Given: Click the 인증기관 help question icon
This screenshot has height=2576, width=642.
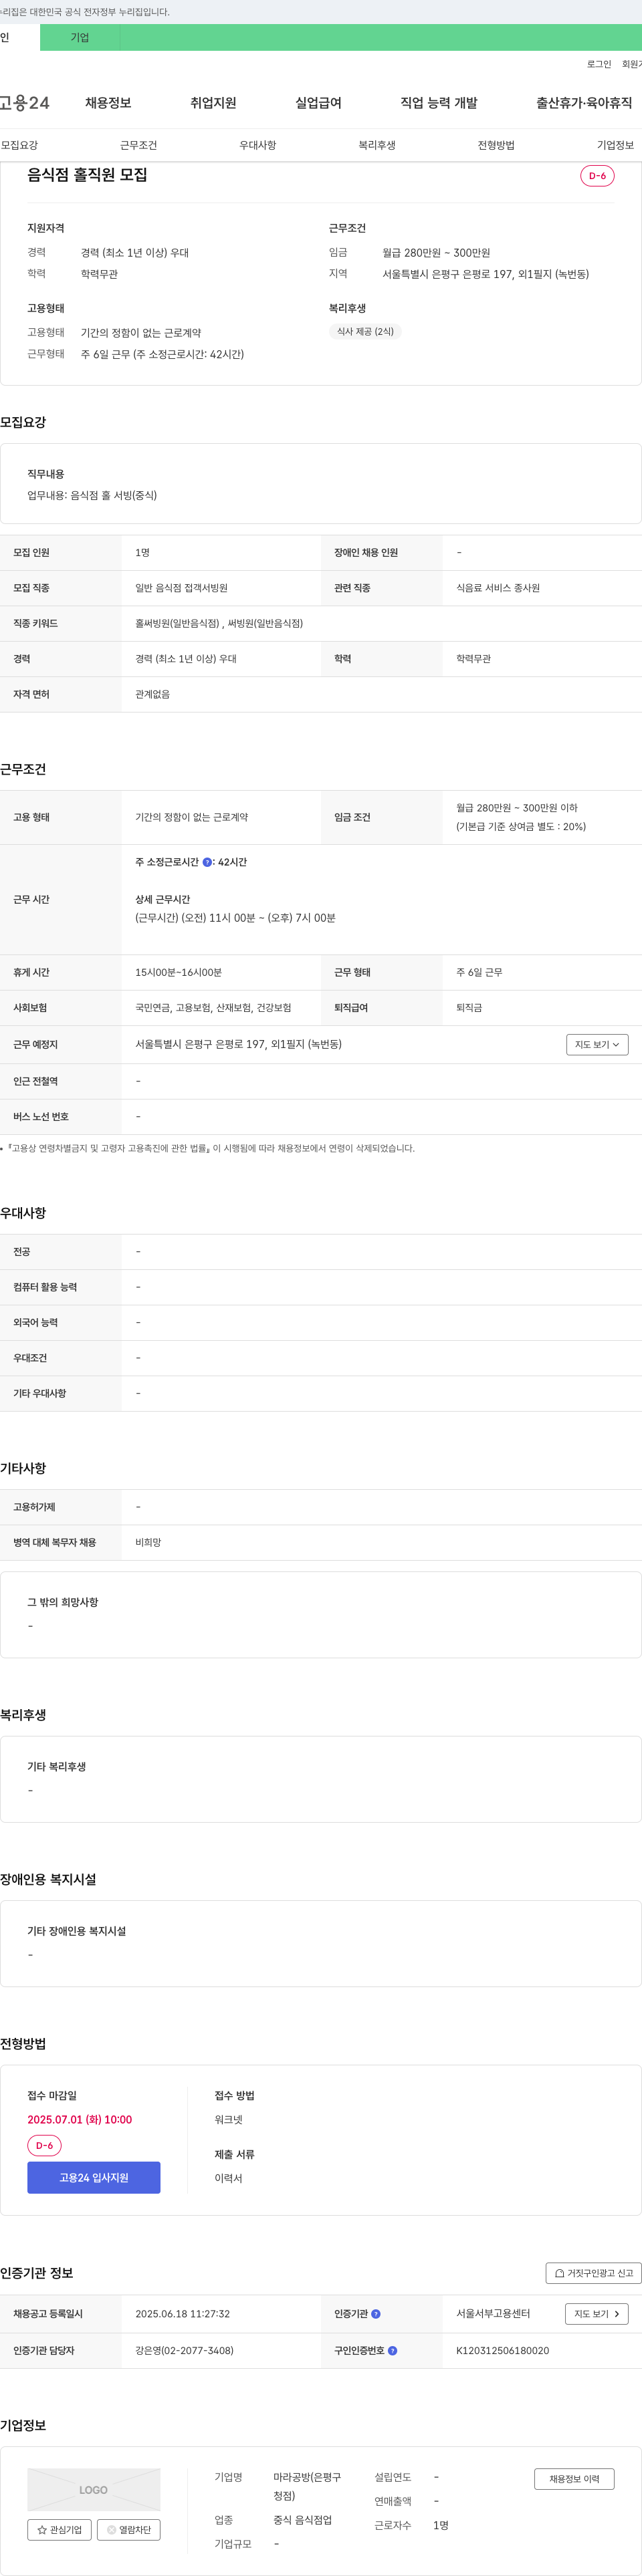Looking at the screenshot, I should 376,2313.
